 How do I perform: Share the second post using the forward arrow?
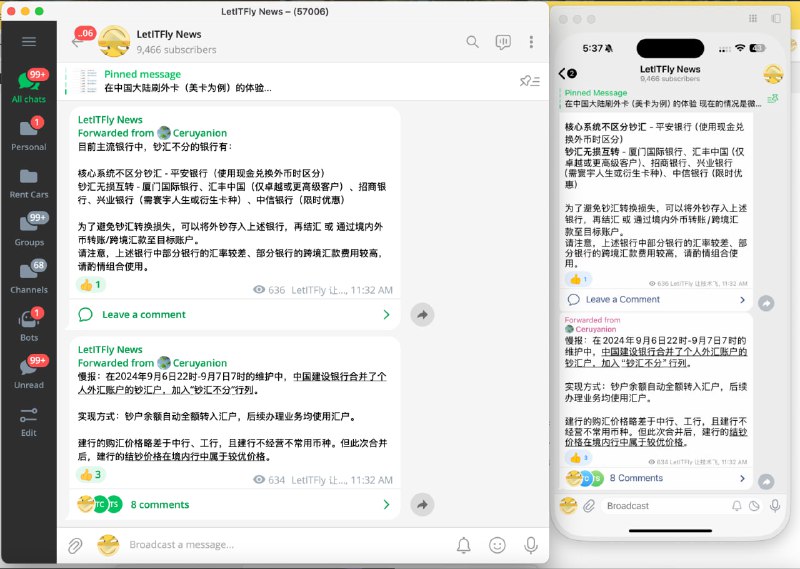[x=422, y=504]
